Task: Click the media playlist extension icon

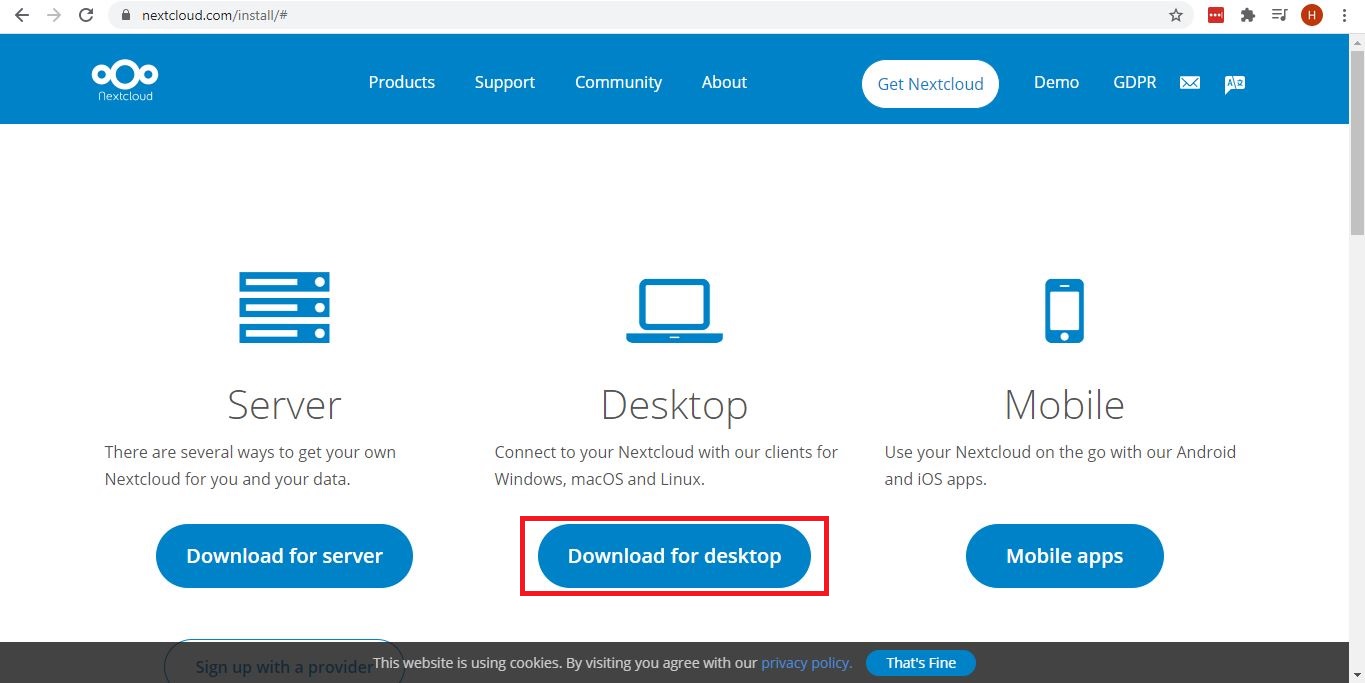Action: coord(1279,15)
